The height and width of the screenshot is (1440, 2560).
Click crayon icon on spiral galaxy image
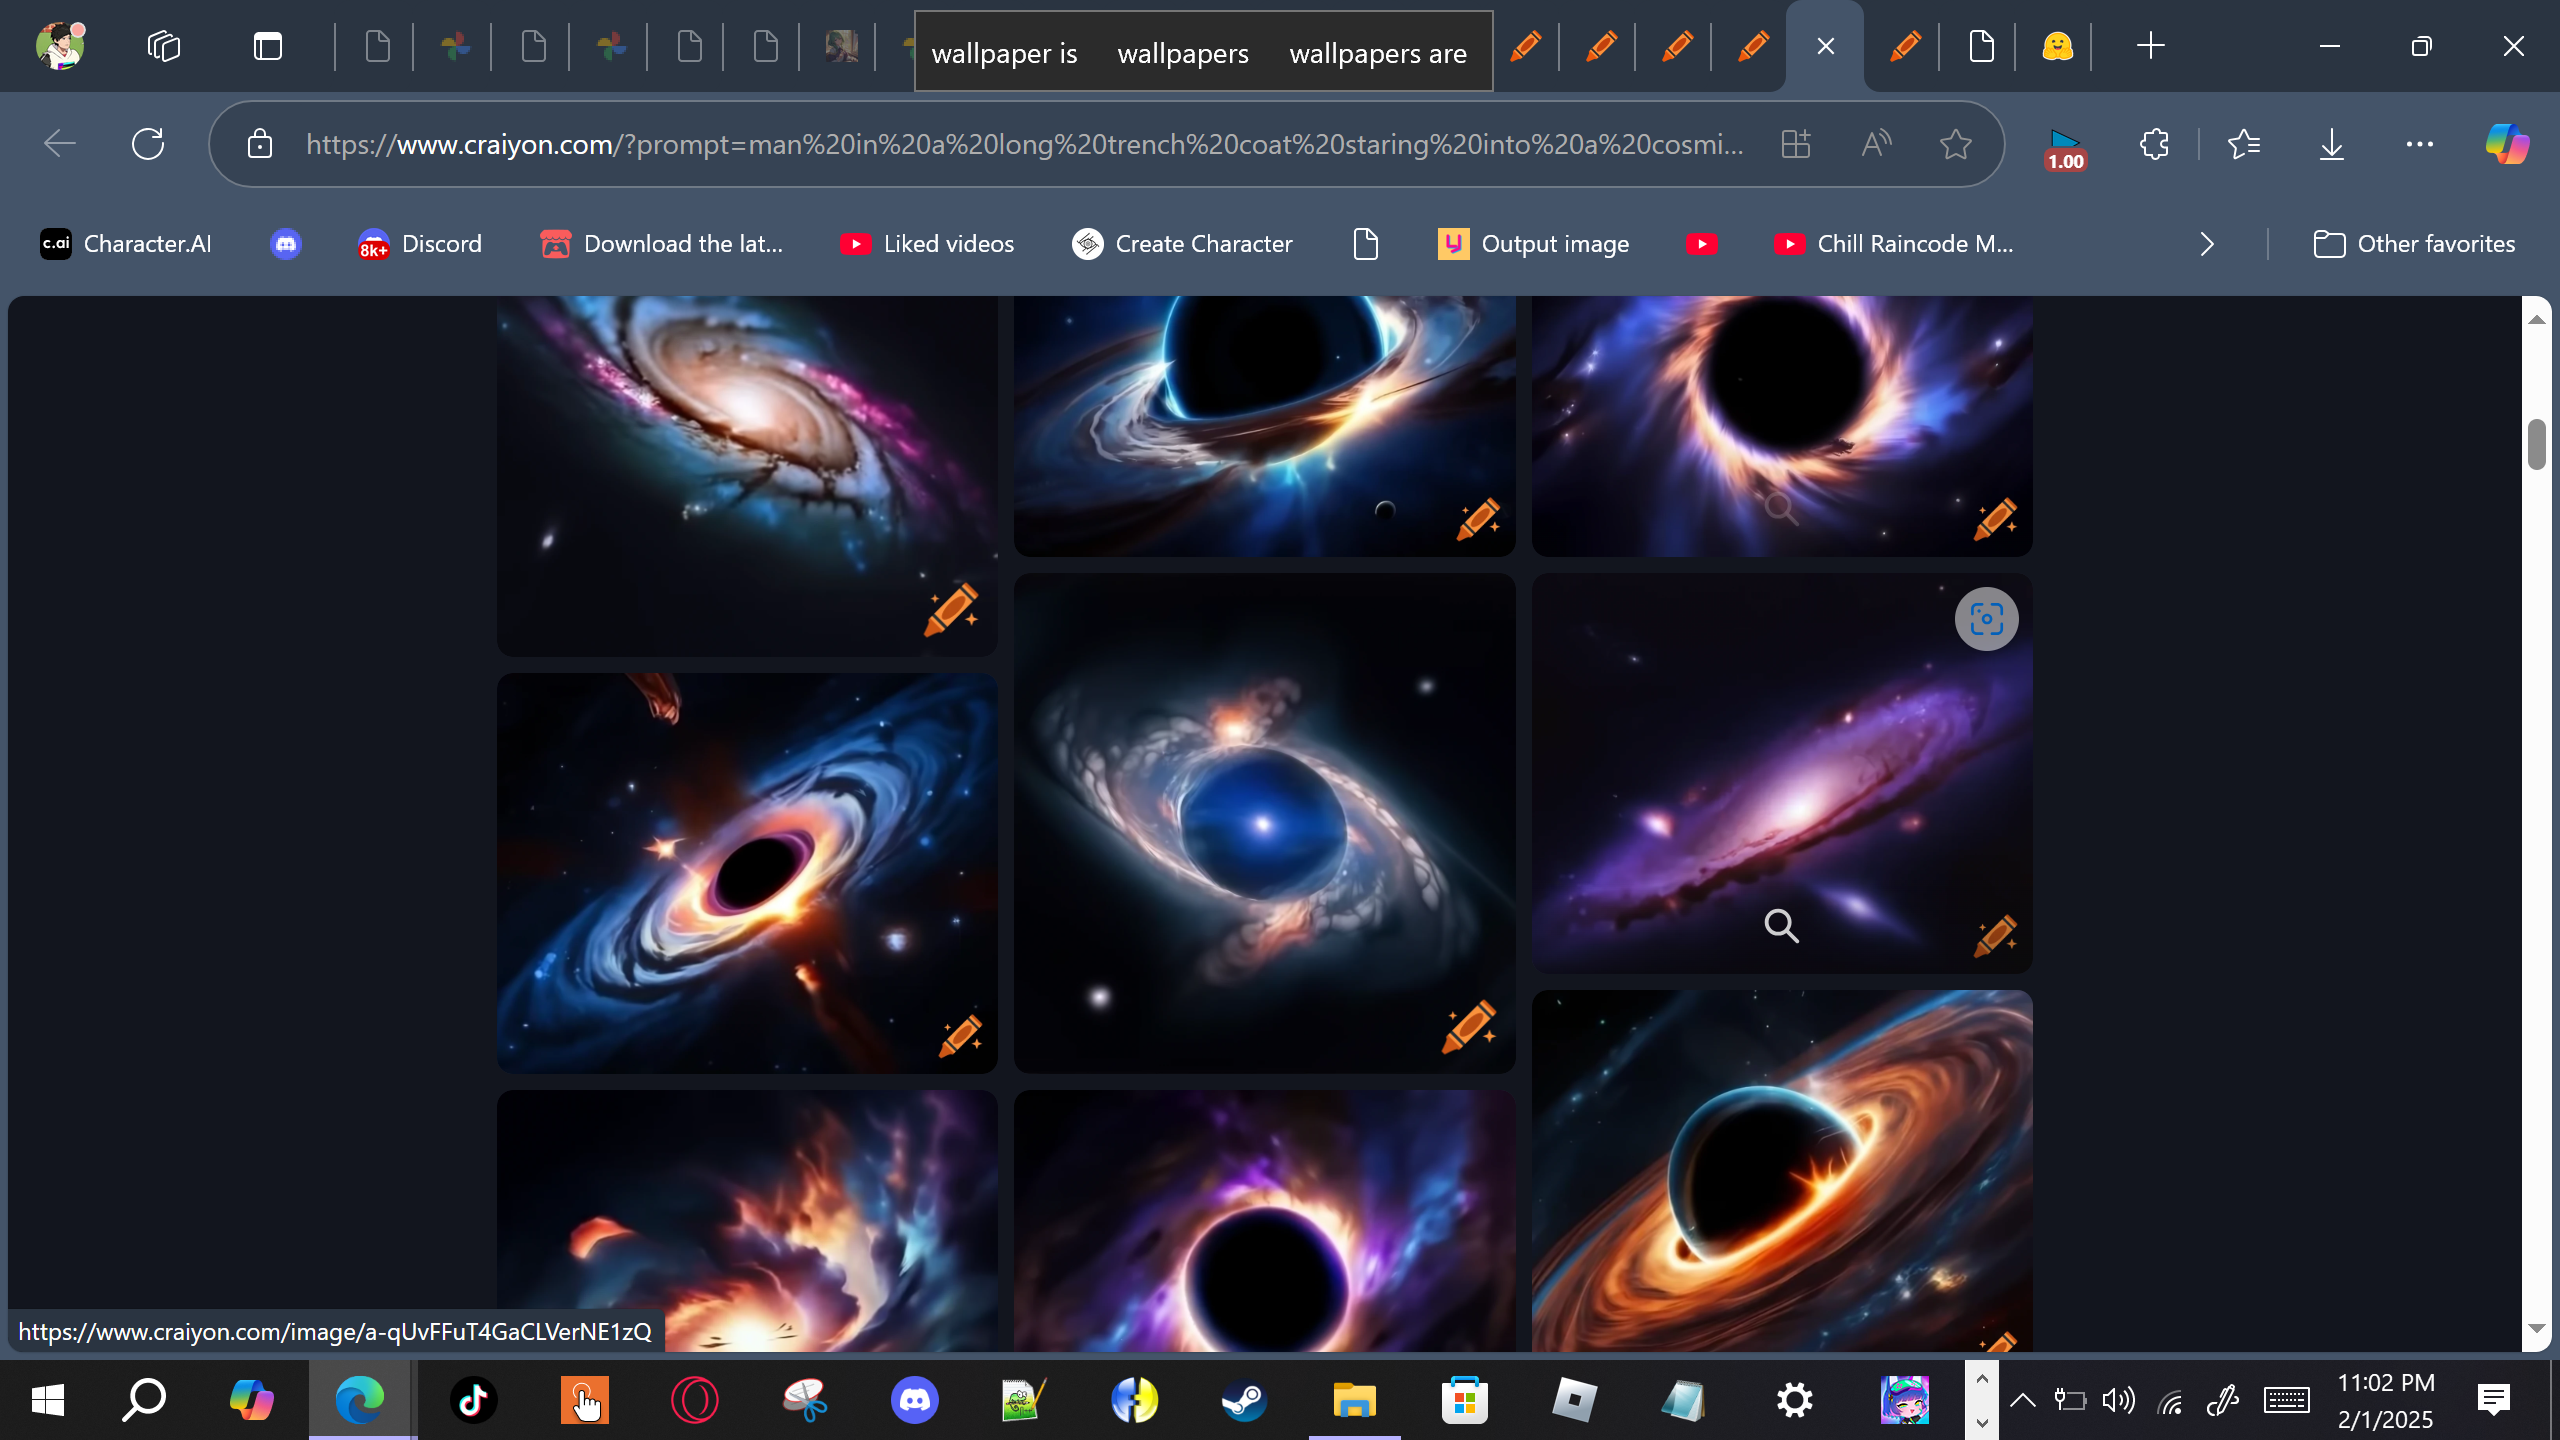(x=950, y=608)
